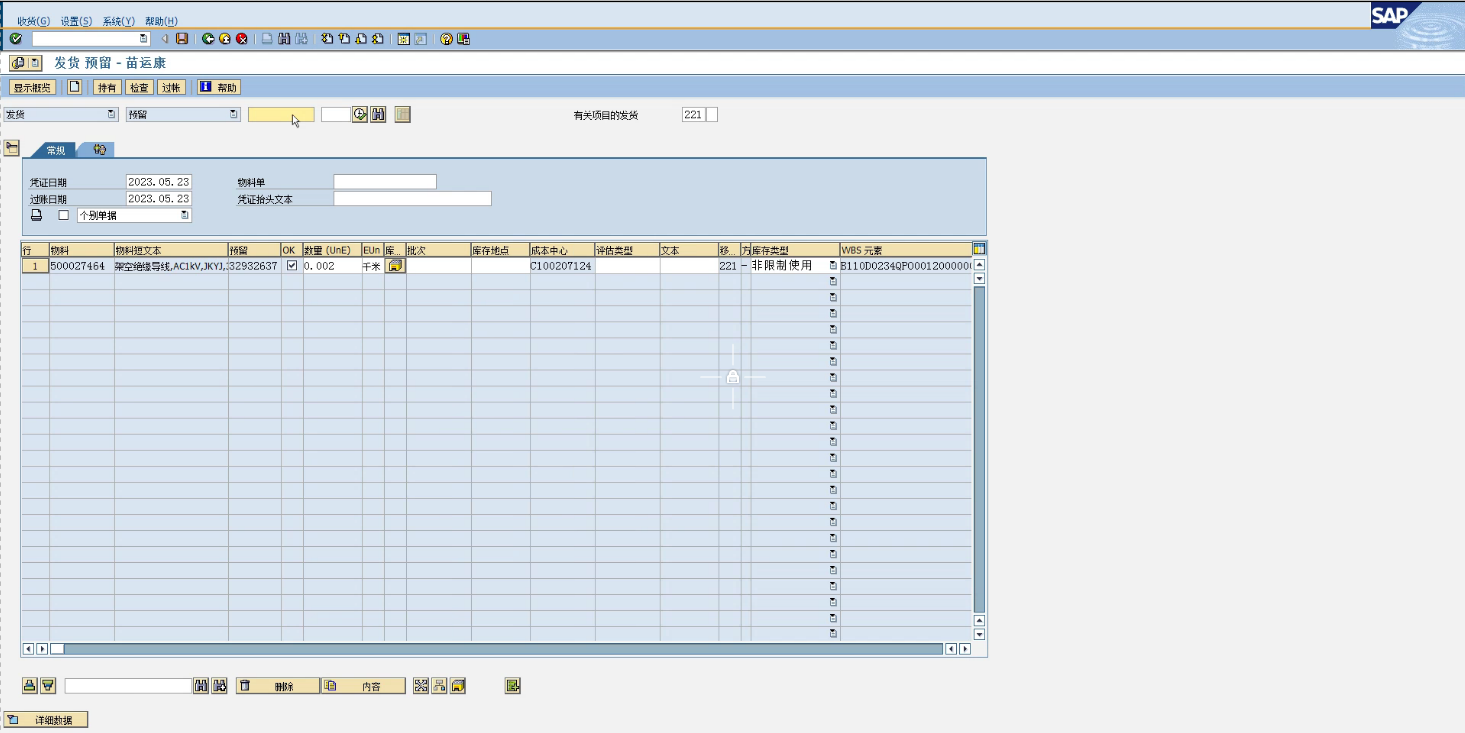Viewport: 1465px width, 733px height.
Task: Expand the 个别单据 slip type dropdown
Action: click(x=184, y=215)
